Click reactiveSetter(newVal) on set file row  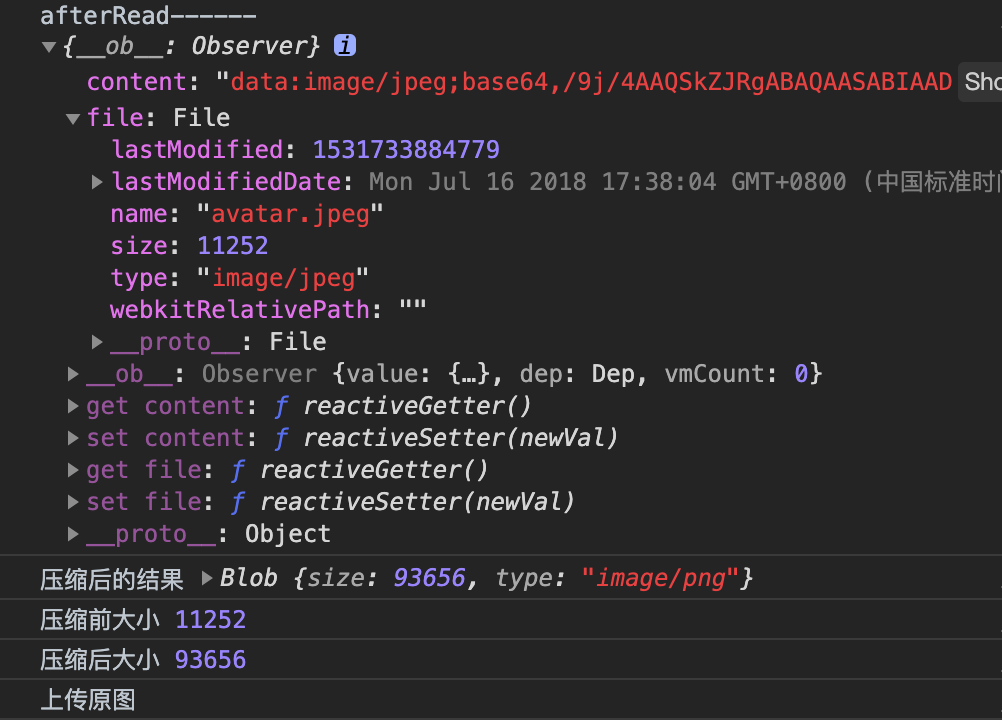[x=417, y=502]
